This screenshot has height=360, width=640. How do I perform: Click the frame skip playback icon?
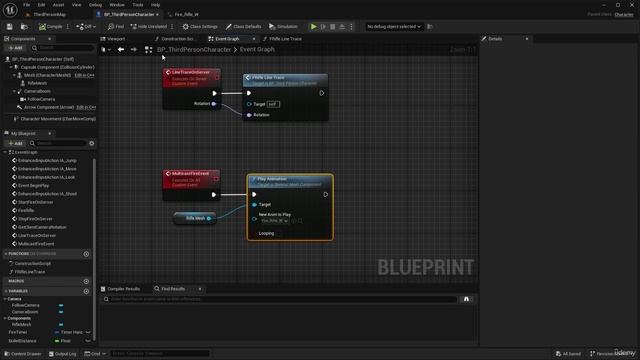coord(323,27)
